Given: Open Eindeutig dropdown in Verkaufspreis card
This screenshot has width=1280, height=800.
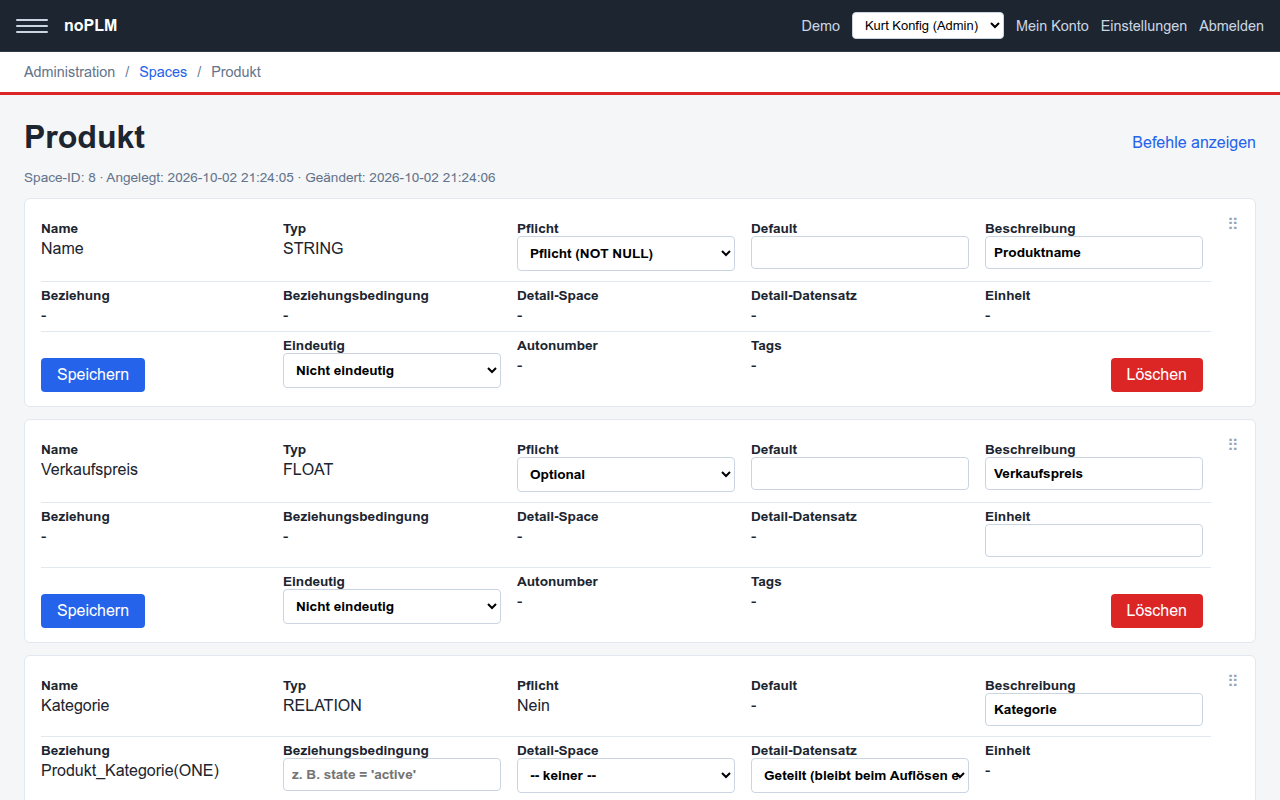Looking at the screenshot, I should [392, 606].
